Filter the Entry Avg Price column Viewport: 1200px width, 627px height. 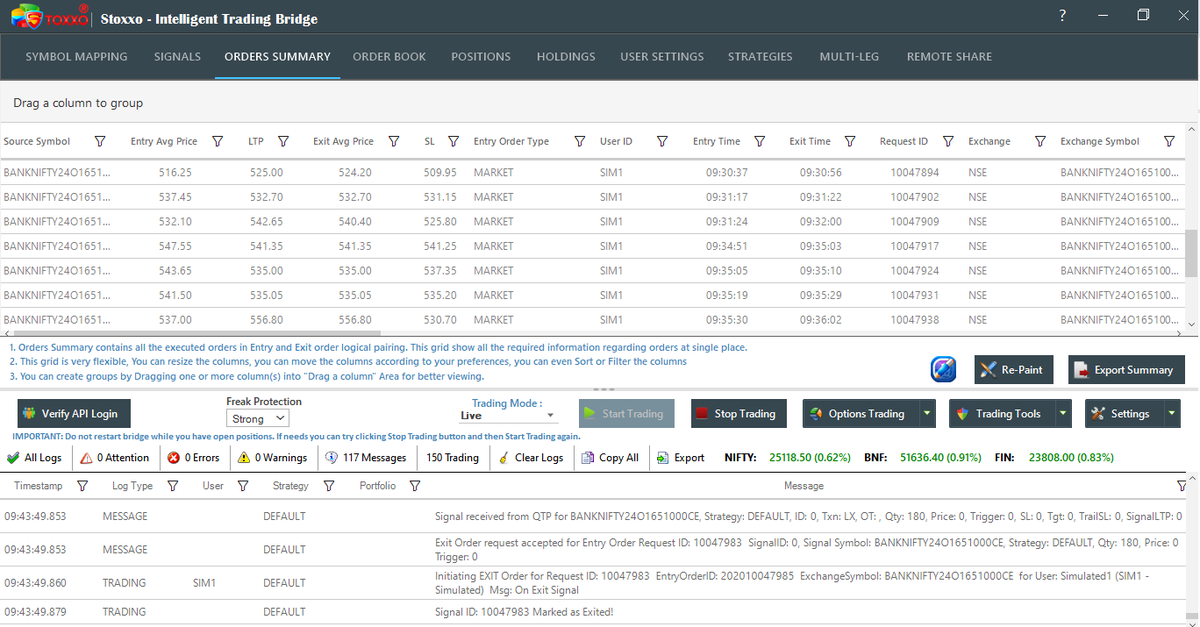[x=217, y=142]
